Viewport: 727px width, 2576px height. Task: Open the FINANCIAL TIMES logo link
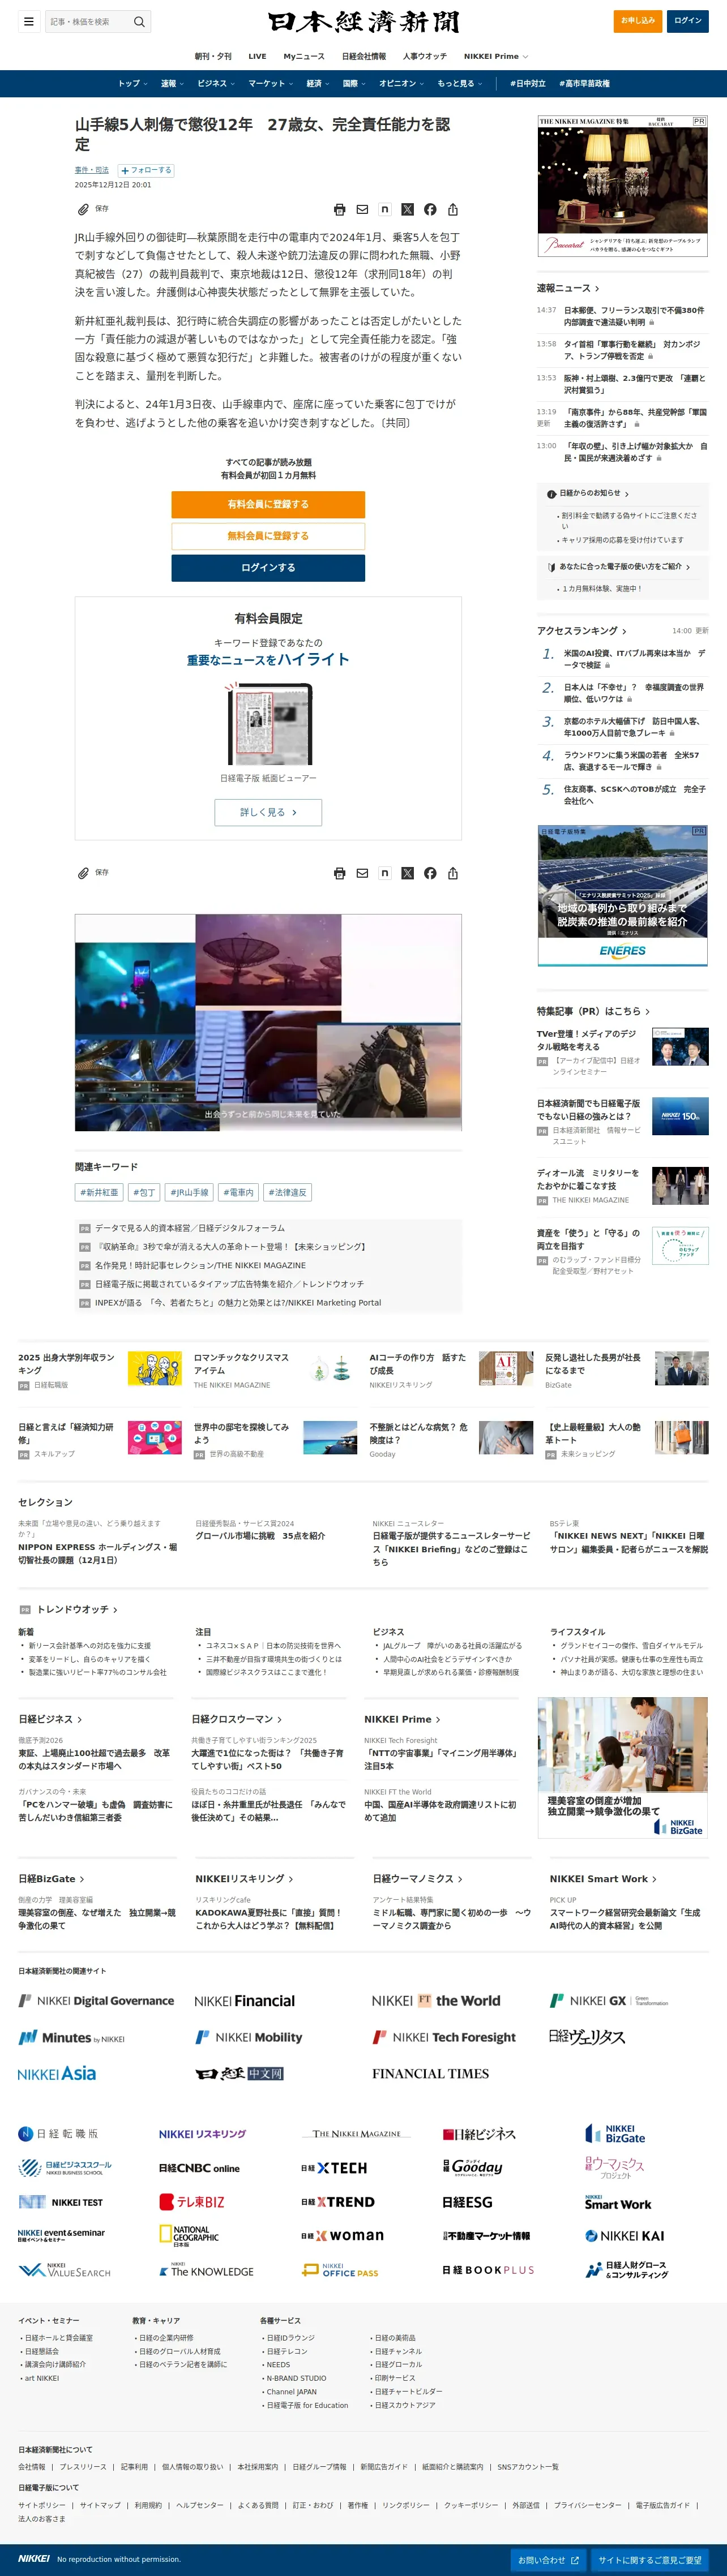click(430, 2074)
